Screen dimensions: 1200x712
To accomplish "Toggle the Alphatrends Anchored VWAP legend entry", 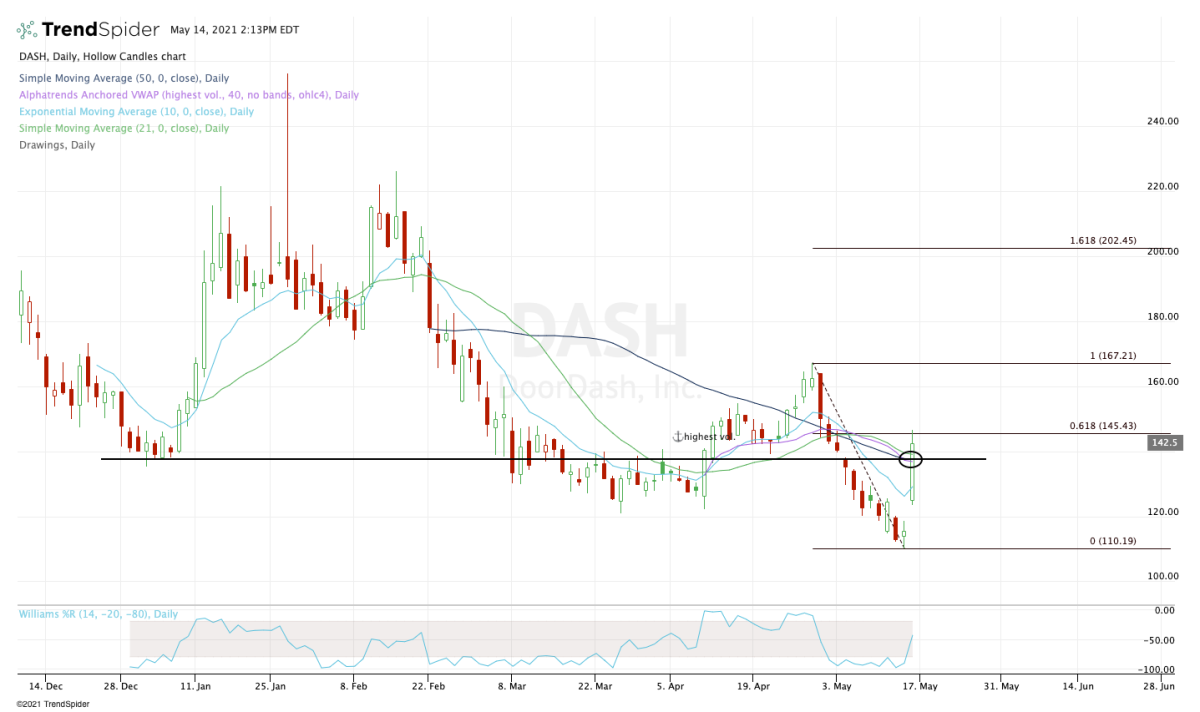I will [188, 95].
